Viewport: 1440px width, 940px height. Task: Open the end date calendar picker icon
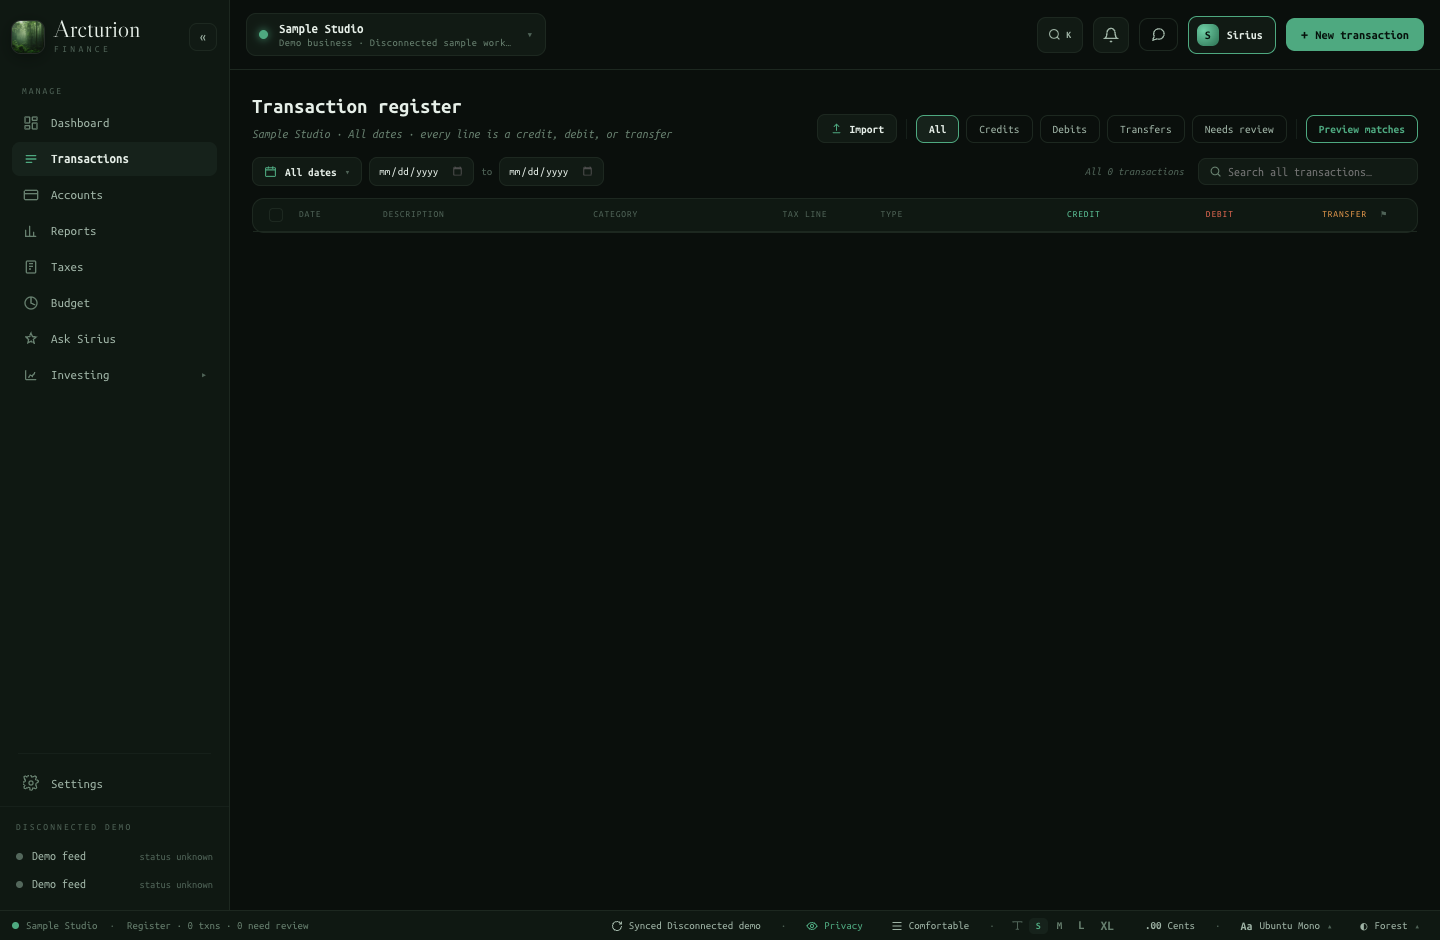pos(587,171)
